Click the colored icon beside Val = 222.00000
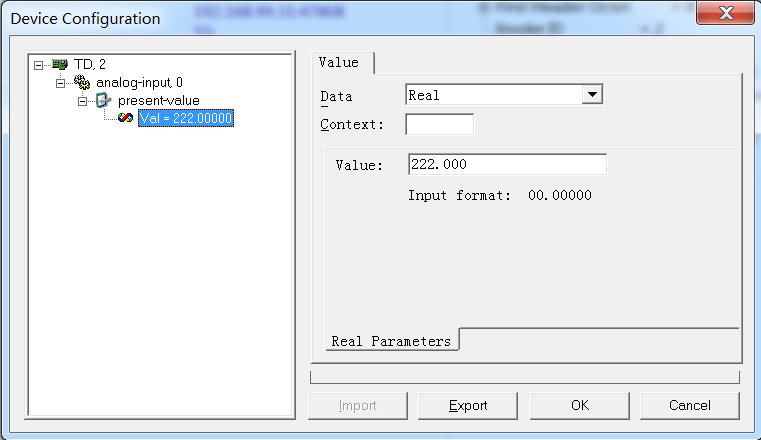761x440 pixels. [126, 118]
